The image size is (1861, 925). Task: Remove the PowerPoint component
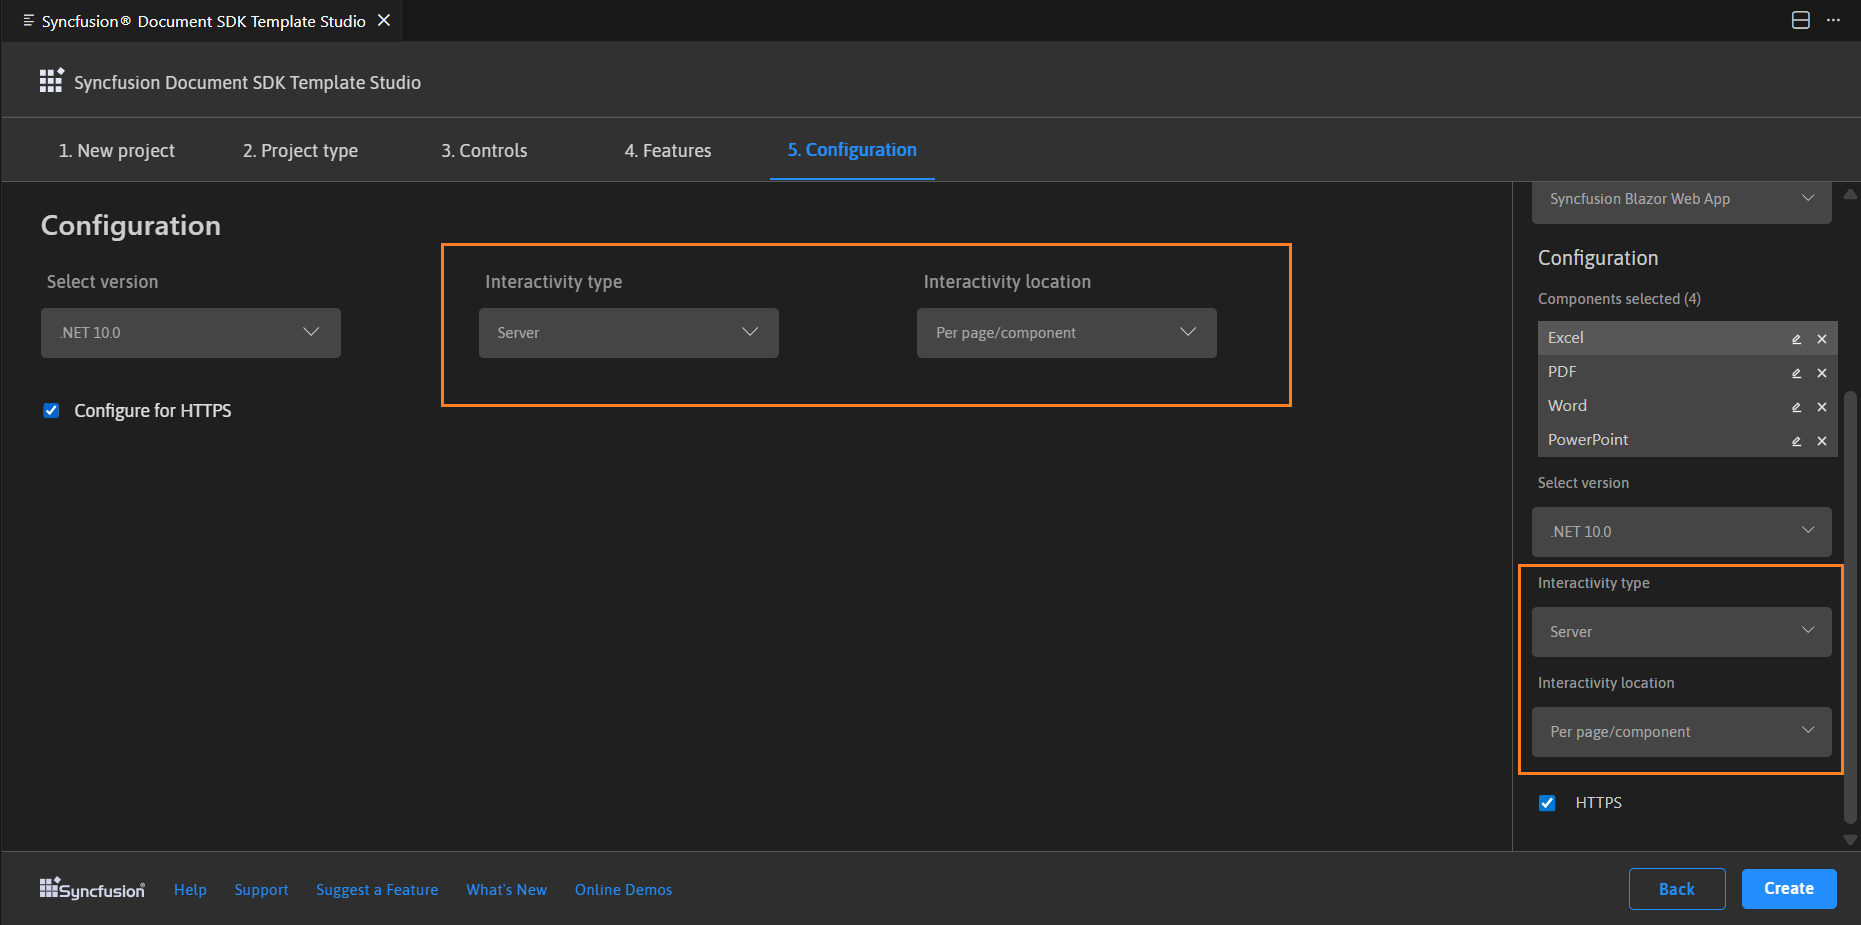1821,441
